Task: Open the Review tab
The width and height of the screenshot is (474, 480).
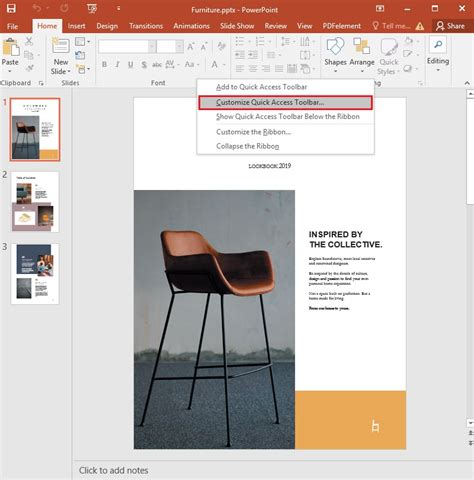Action: pos(275,26)
